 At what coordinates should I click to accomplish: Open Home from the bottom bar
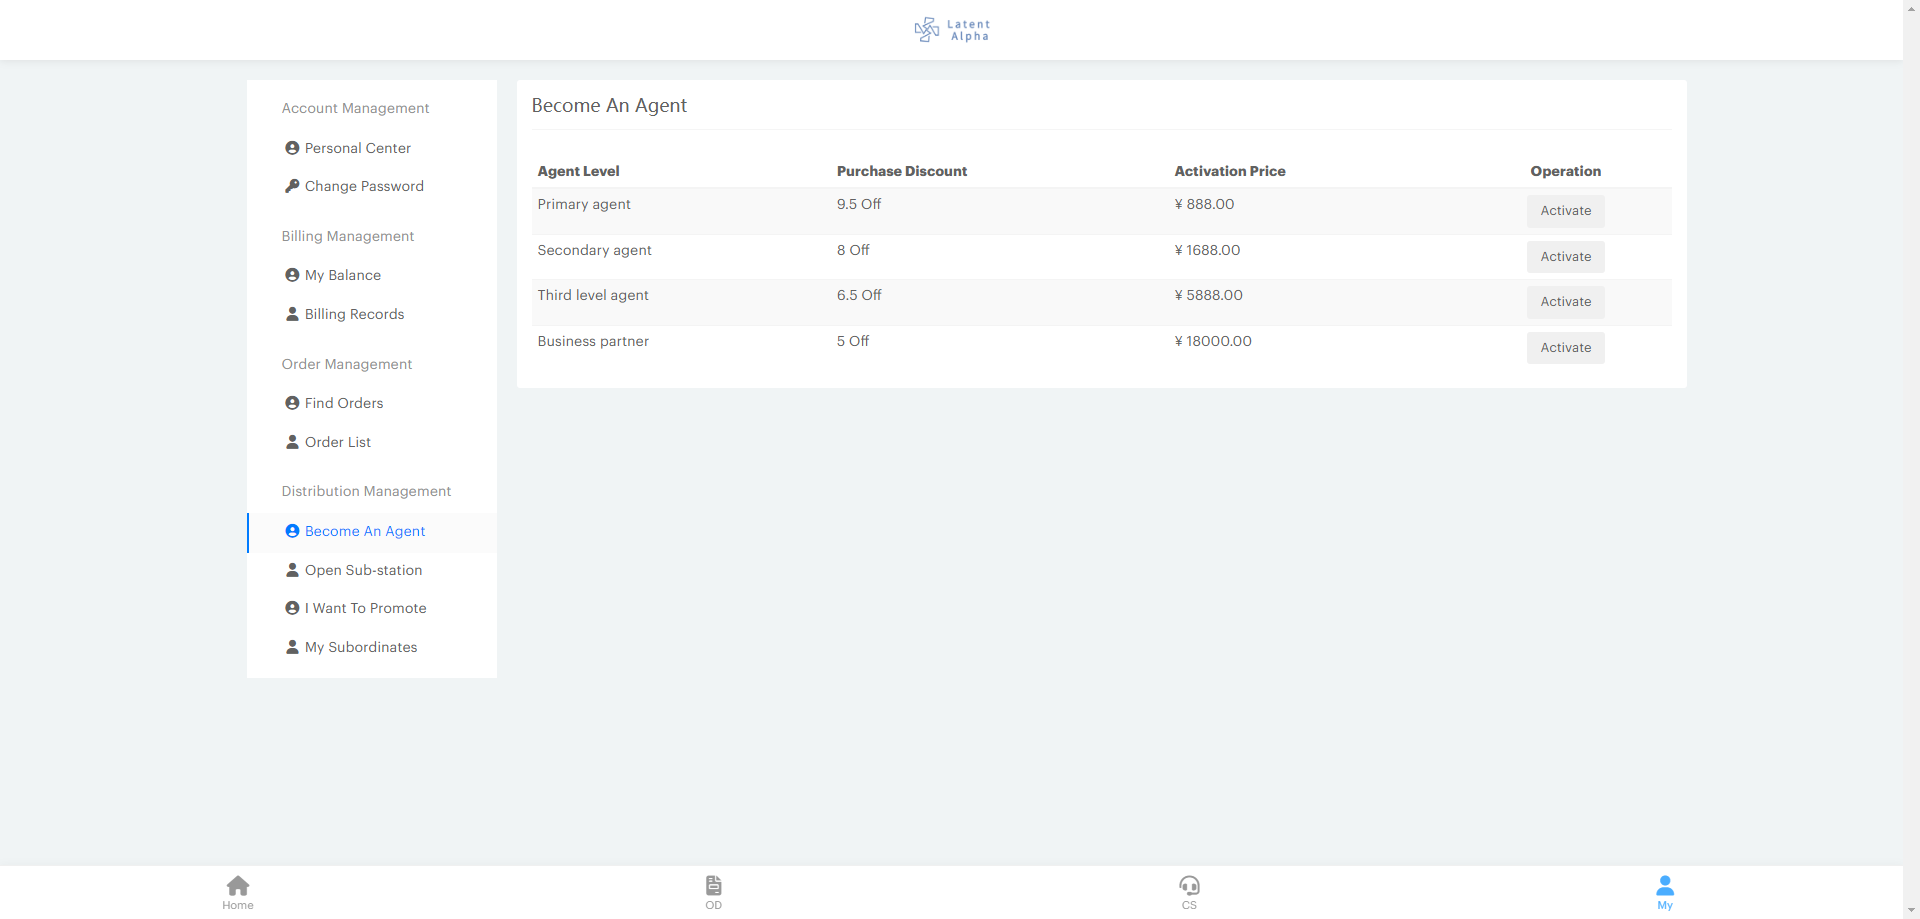click(x=238, y=891)
